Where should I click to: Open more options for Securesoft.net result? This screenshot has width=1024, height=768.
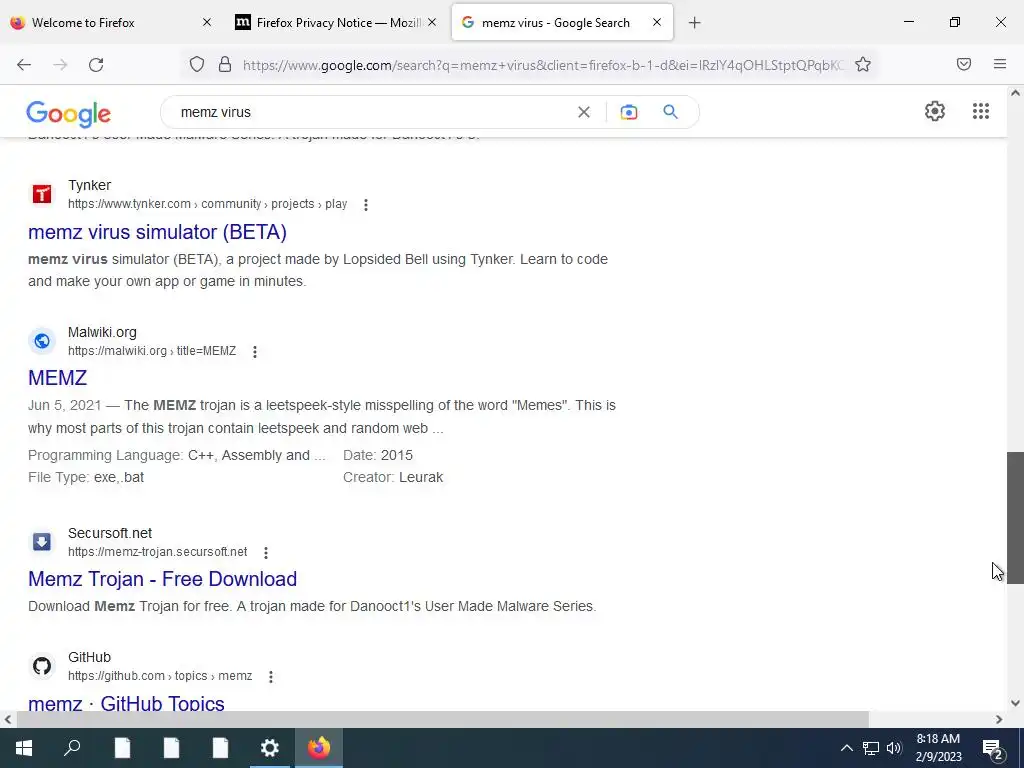click(266, 553)
